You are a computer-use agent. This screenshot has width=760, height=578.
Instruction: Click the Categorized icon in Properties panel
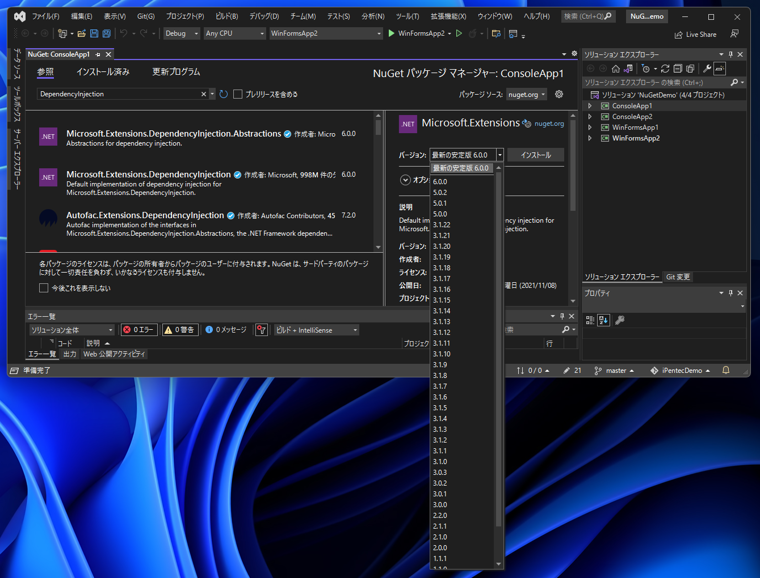click(x=590, y=320)
